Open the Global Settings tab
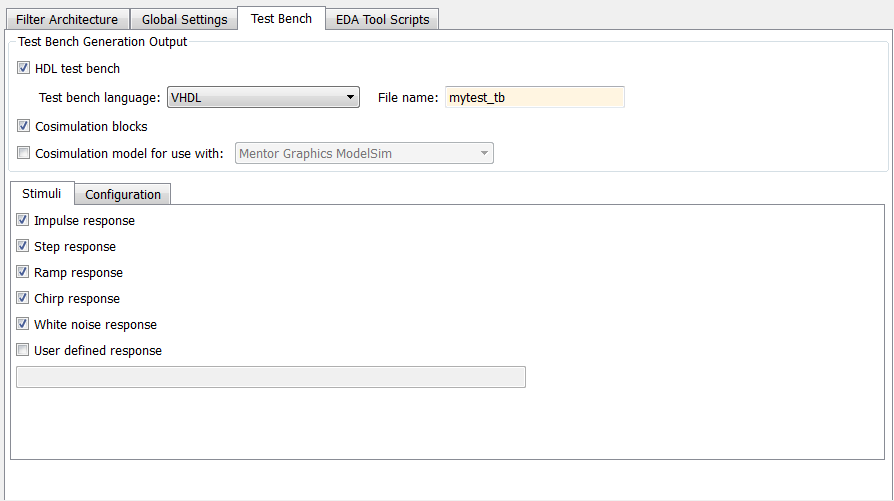 (x=184, y=20)
